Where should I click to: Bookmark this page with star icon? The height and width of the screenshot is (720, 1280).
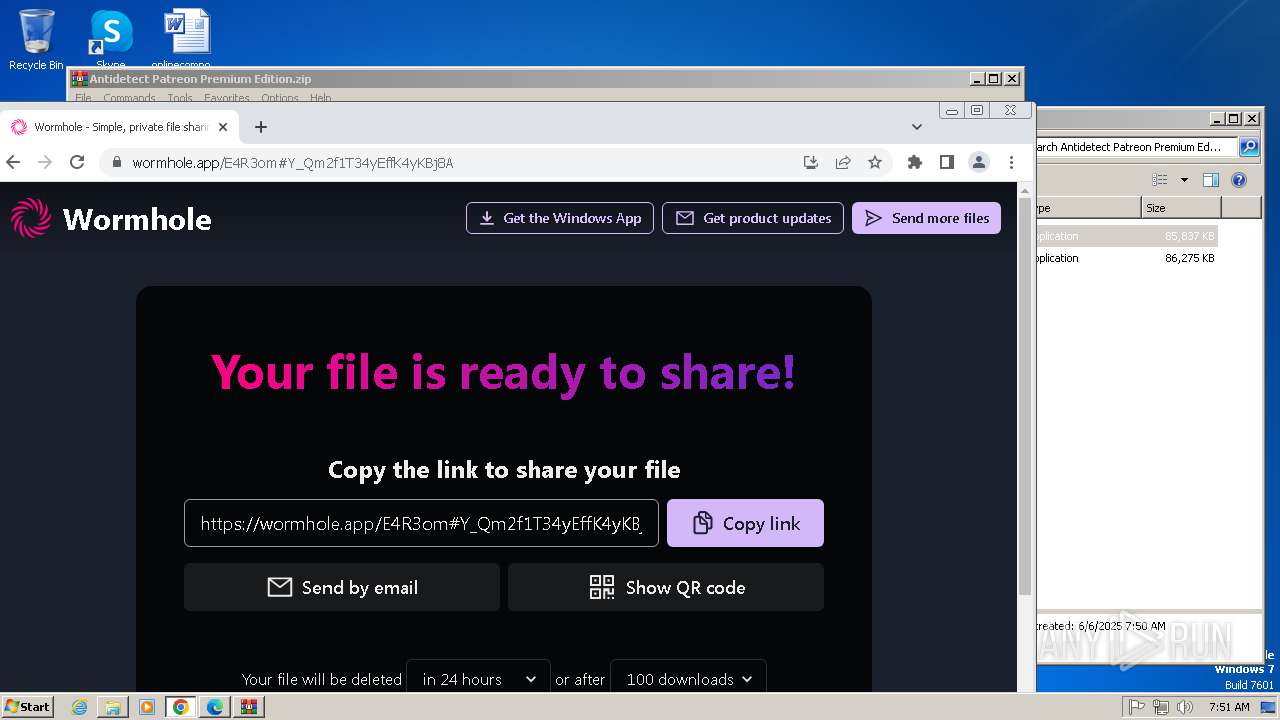[x=875, y=162]
